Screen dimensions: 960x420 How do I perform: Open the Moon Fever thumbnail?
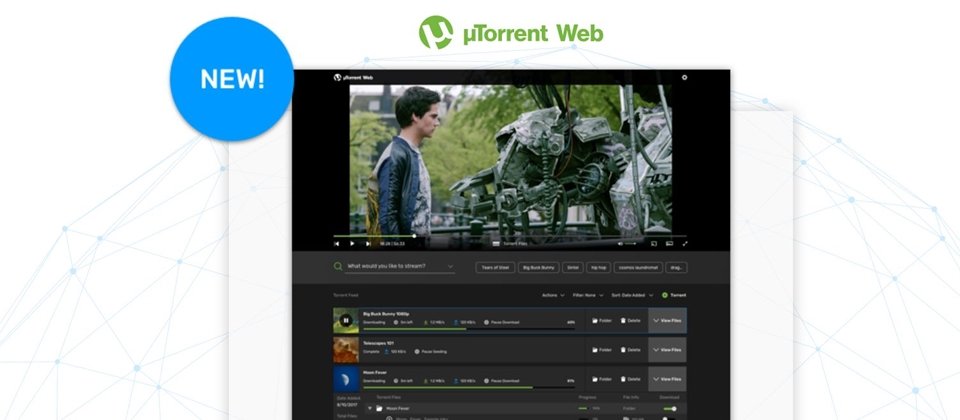coord(345,379)
